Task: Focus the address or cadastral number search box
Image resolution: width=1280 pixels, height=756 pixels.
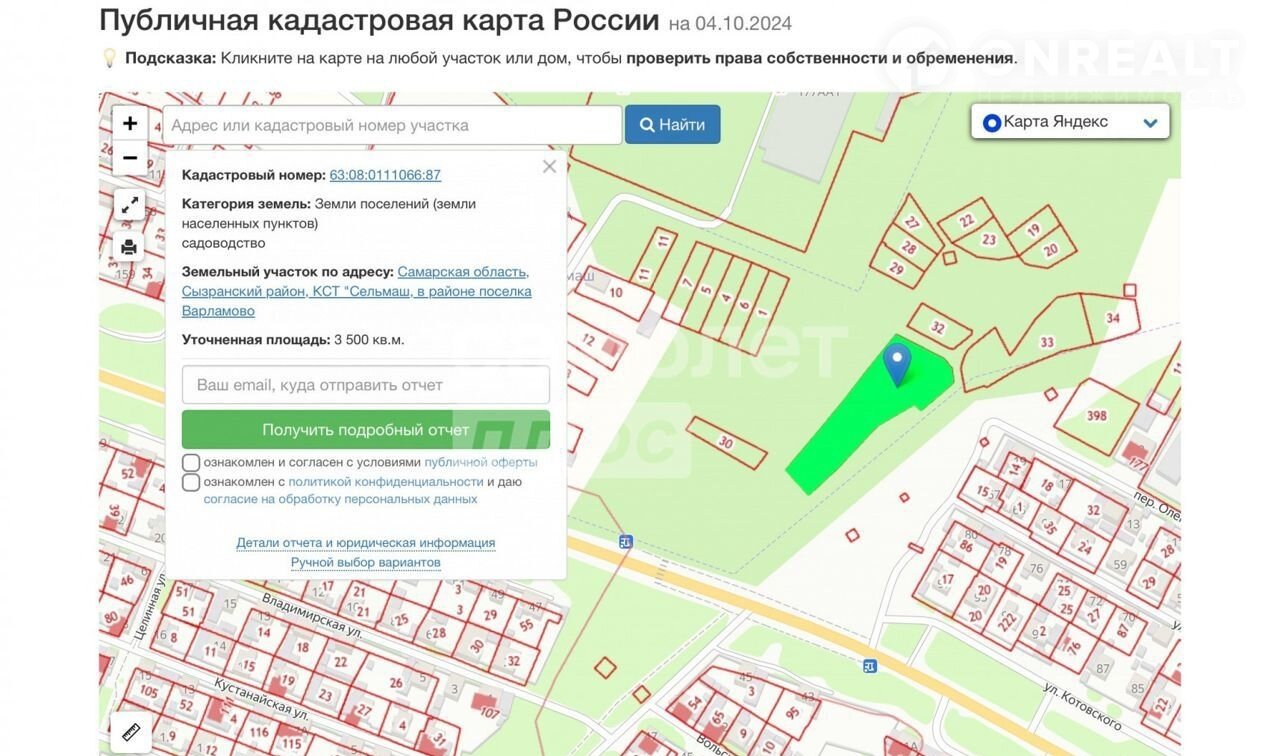Action: pyautogui.click(x=392, y=125)
